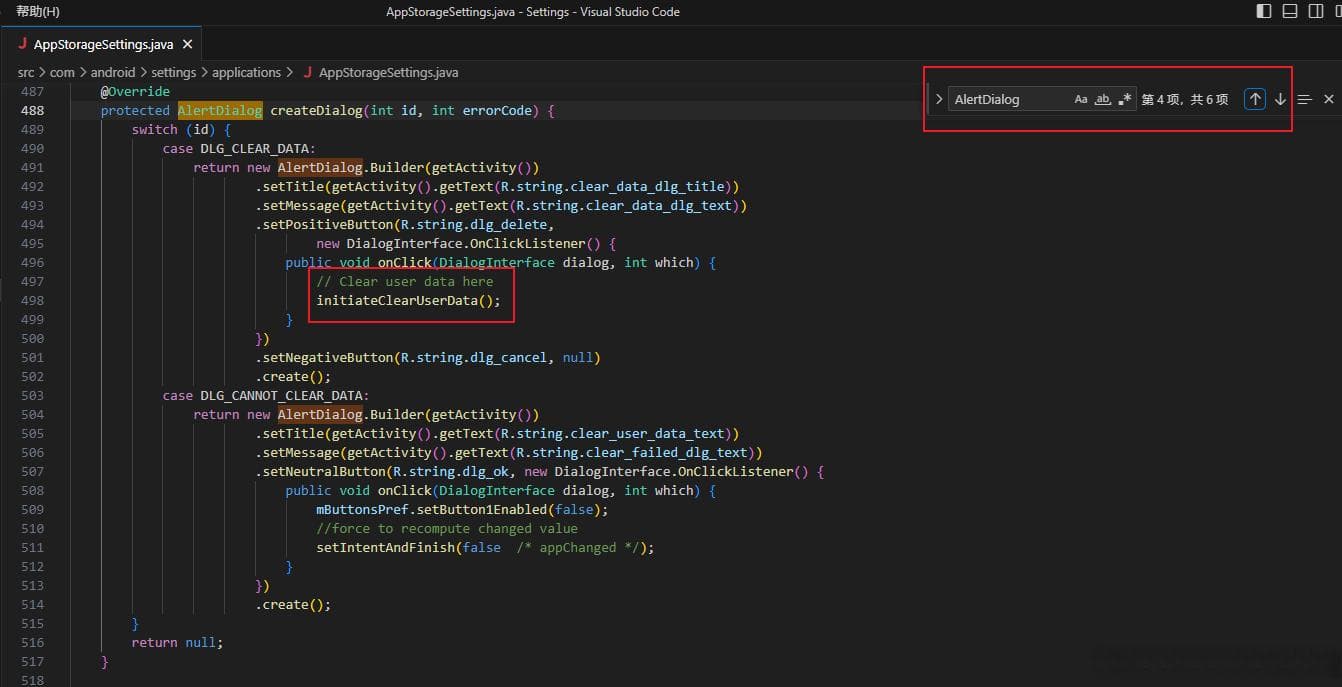Viewport: 1342px width, 687px height.
Task: Focus the find input containing AlertDialog
Action: tap(1008, 99)
